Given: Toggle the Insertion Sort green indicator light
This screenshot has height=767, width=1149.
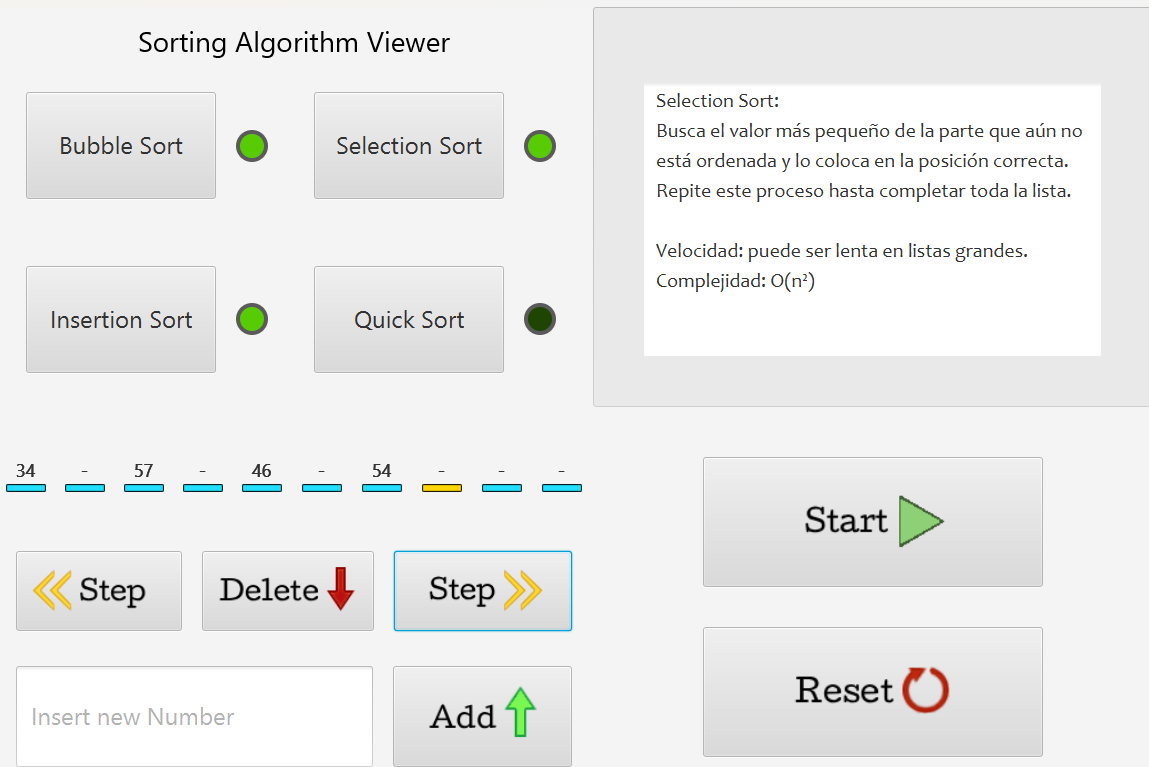Looking at the screenshot, I should 252,319.
